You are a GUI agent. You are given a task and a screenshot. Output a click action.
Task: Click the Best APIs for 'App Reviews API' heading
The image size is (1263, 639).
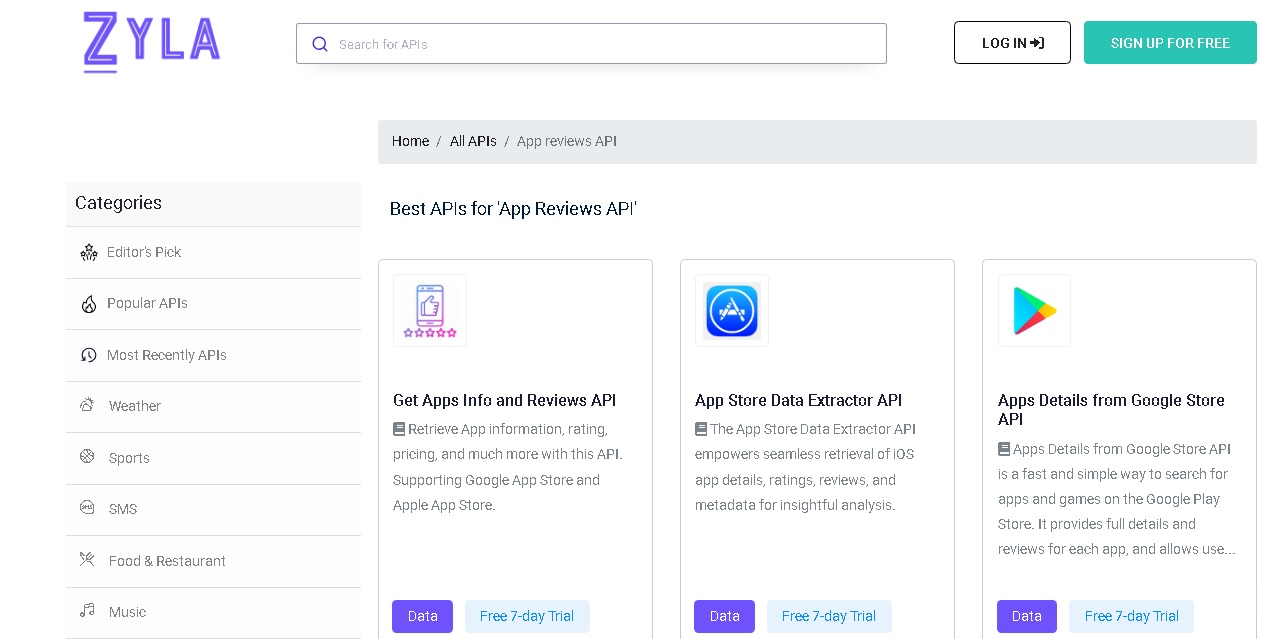[x=513, y=209]
